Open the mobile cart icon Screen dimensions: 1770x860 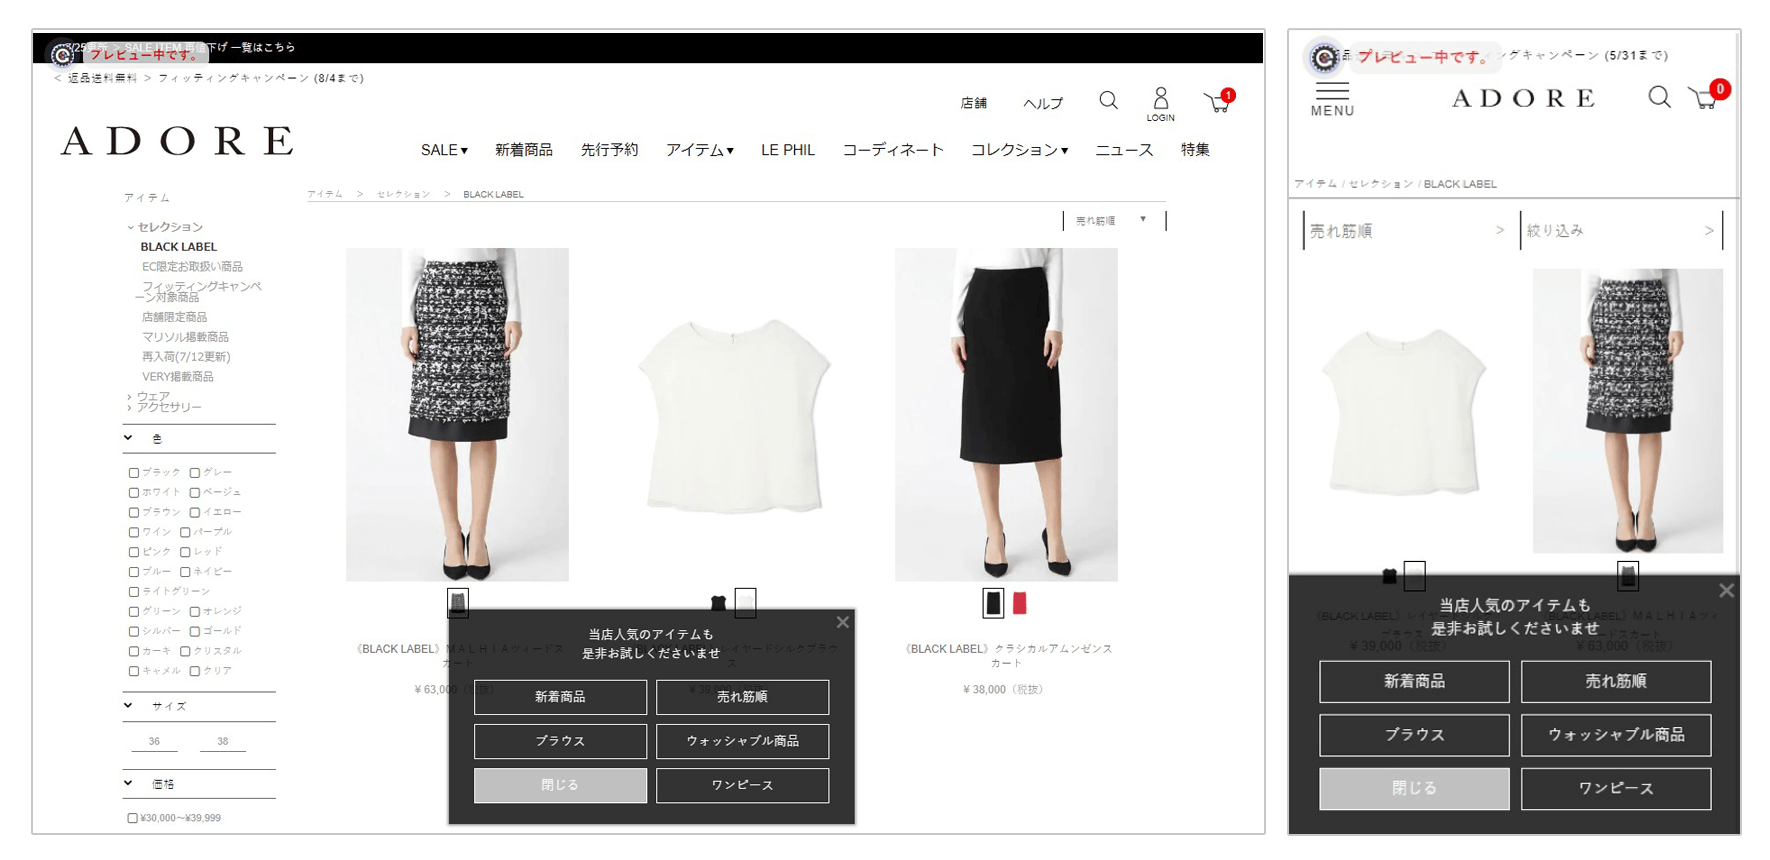pyautogui.click(x=1704, y=98)
